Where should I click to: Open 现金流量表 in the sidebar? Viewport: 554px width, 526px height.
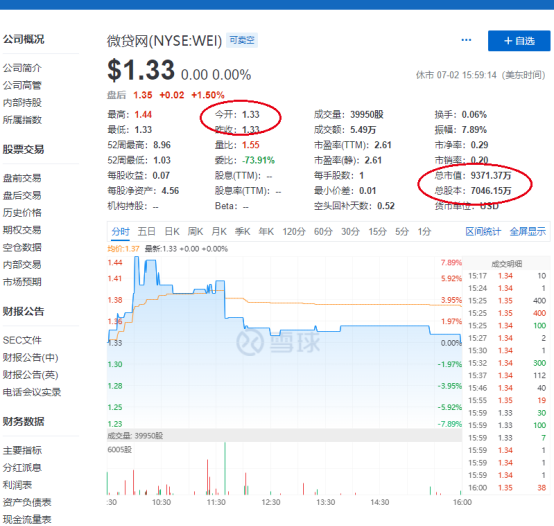pyautogui.click(x=27, y=520)
